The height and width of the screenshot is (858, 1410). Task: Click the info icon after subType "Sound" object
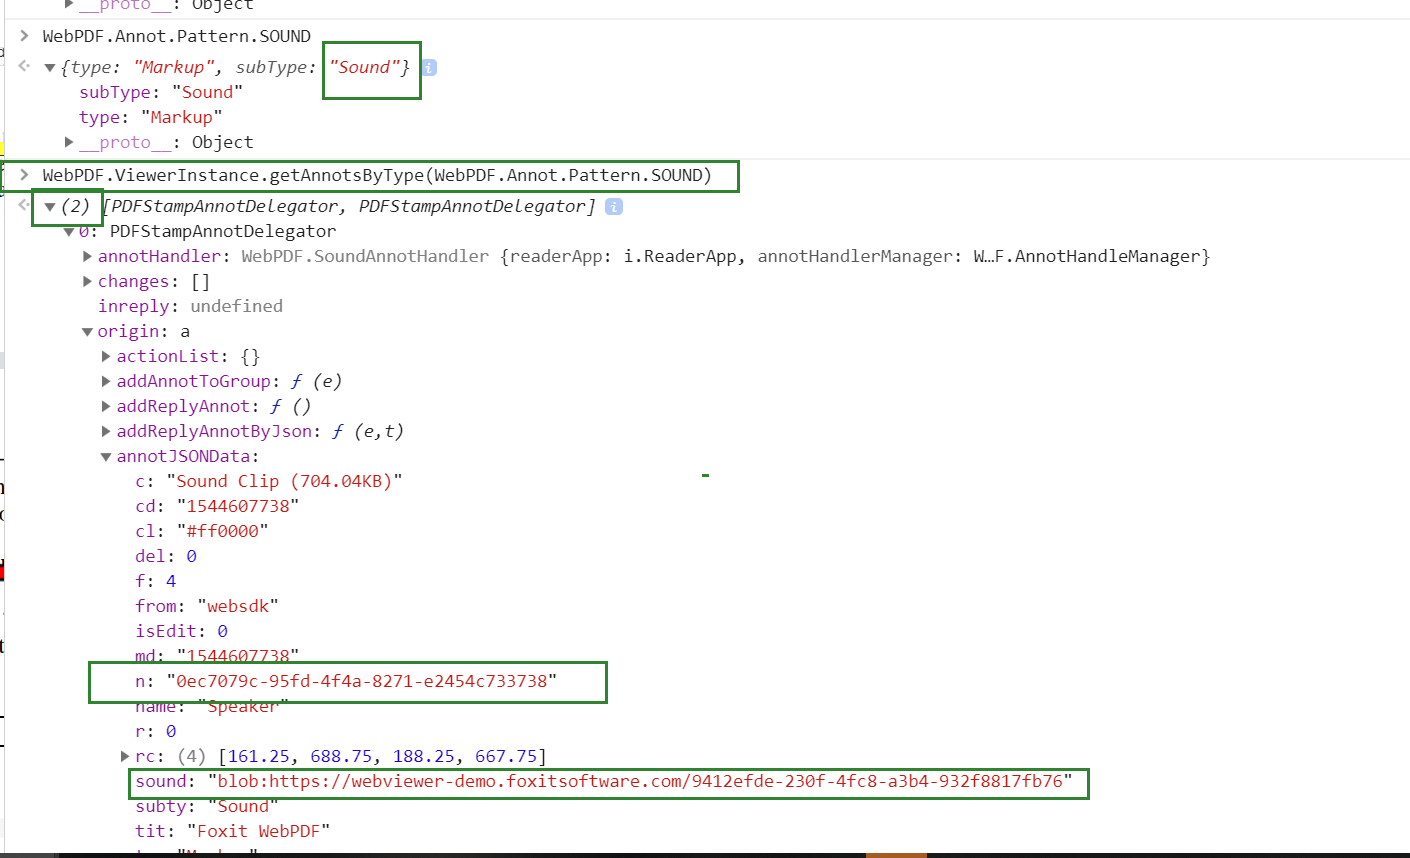coord(429,68)
